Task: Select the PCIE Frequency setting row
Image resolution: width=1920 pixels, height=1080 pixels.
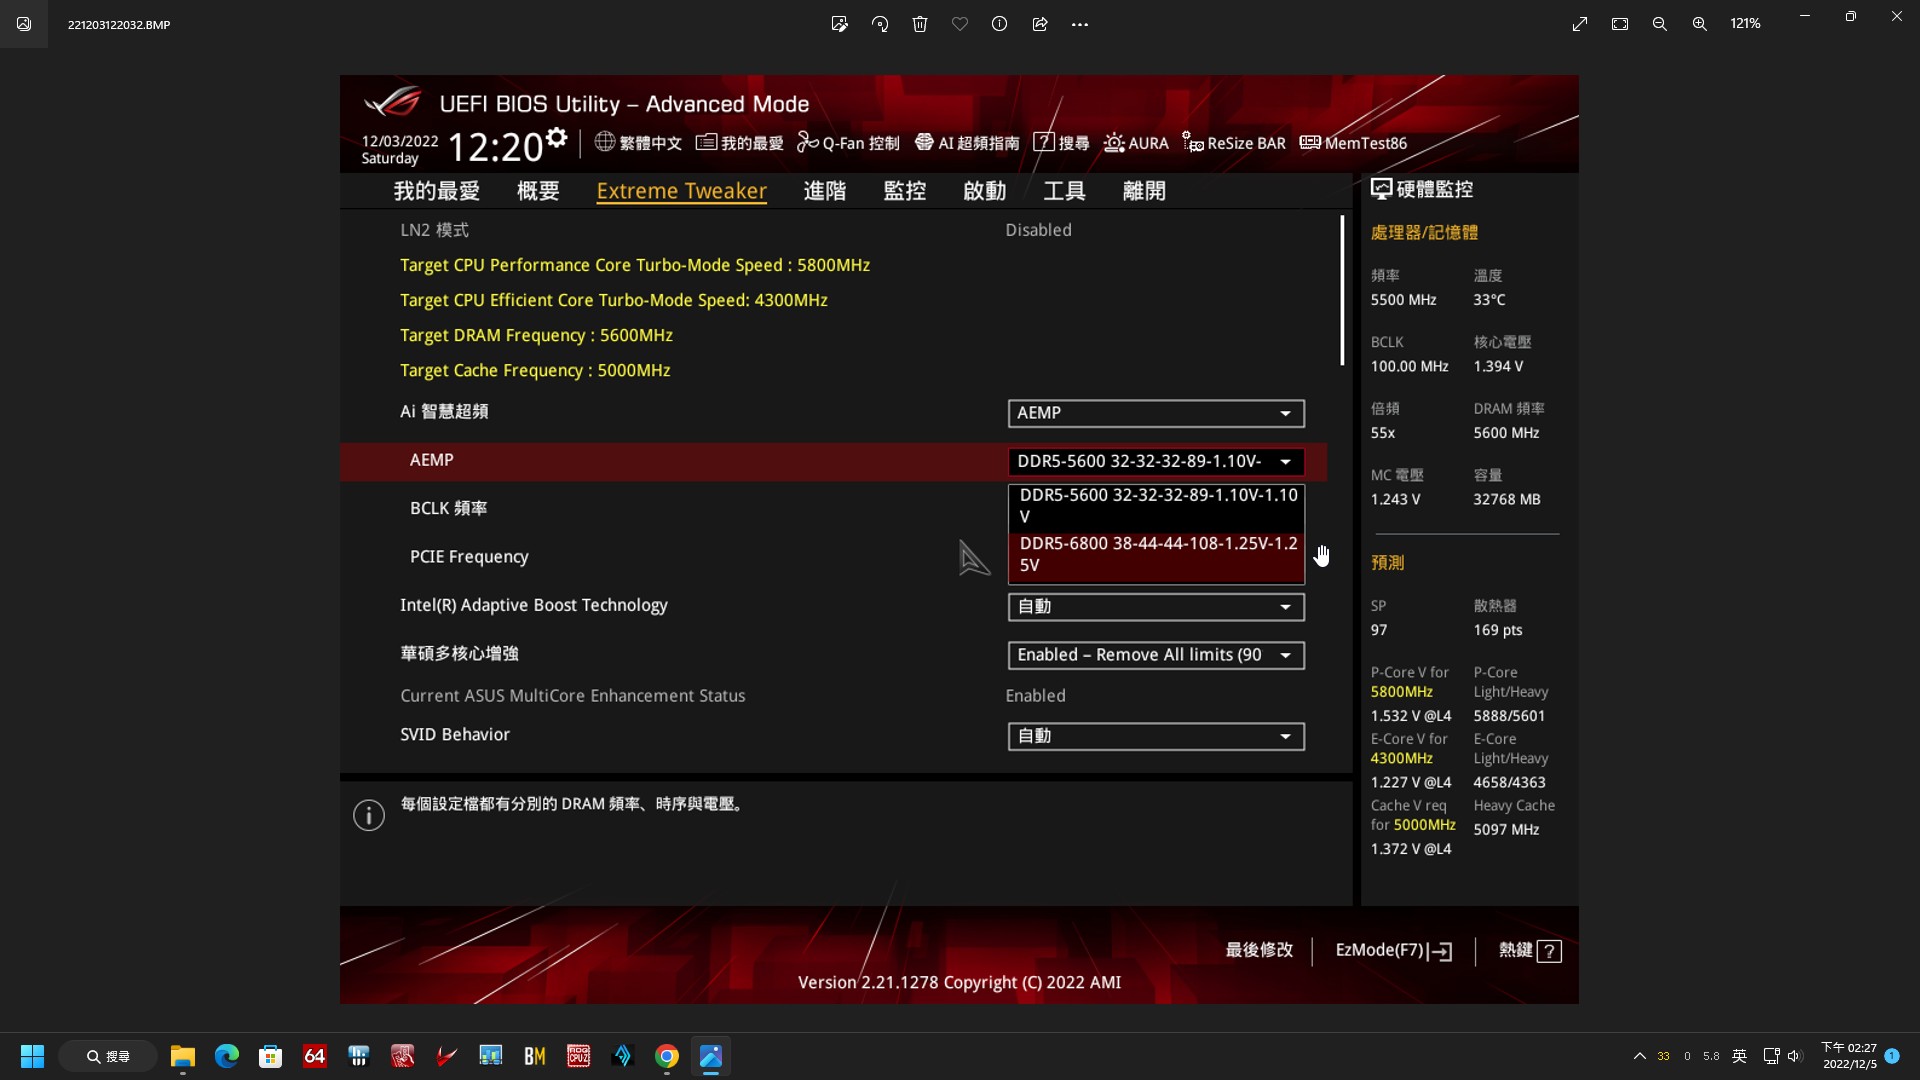Action: point(469,557)
